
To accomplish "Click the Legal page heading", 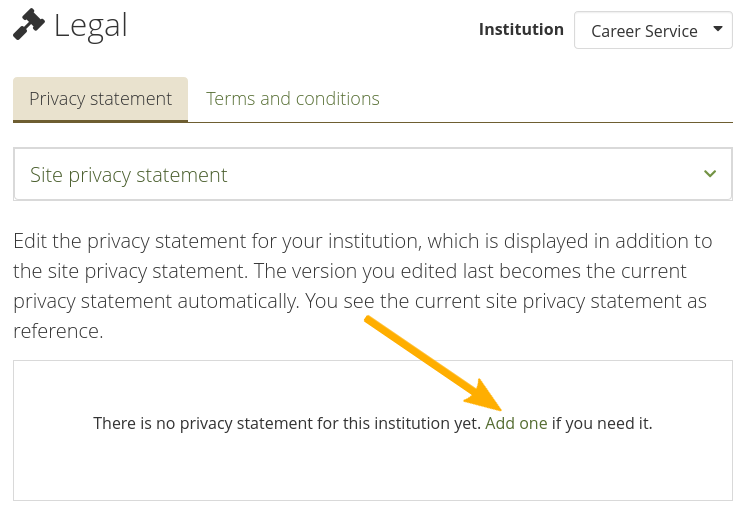I will (91, 25).
